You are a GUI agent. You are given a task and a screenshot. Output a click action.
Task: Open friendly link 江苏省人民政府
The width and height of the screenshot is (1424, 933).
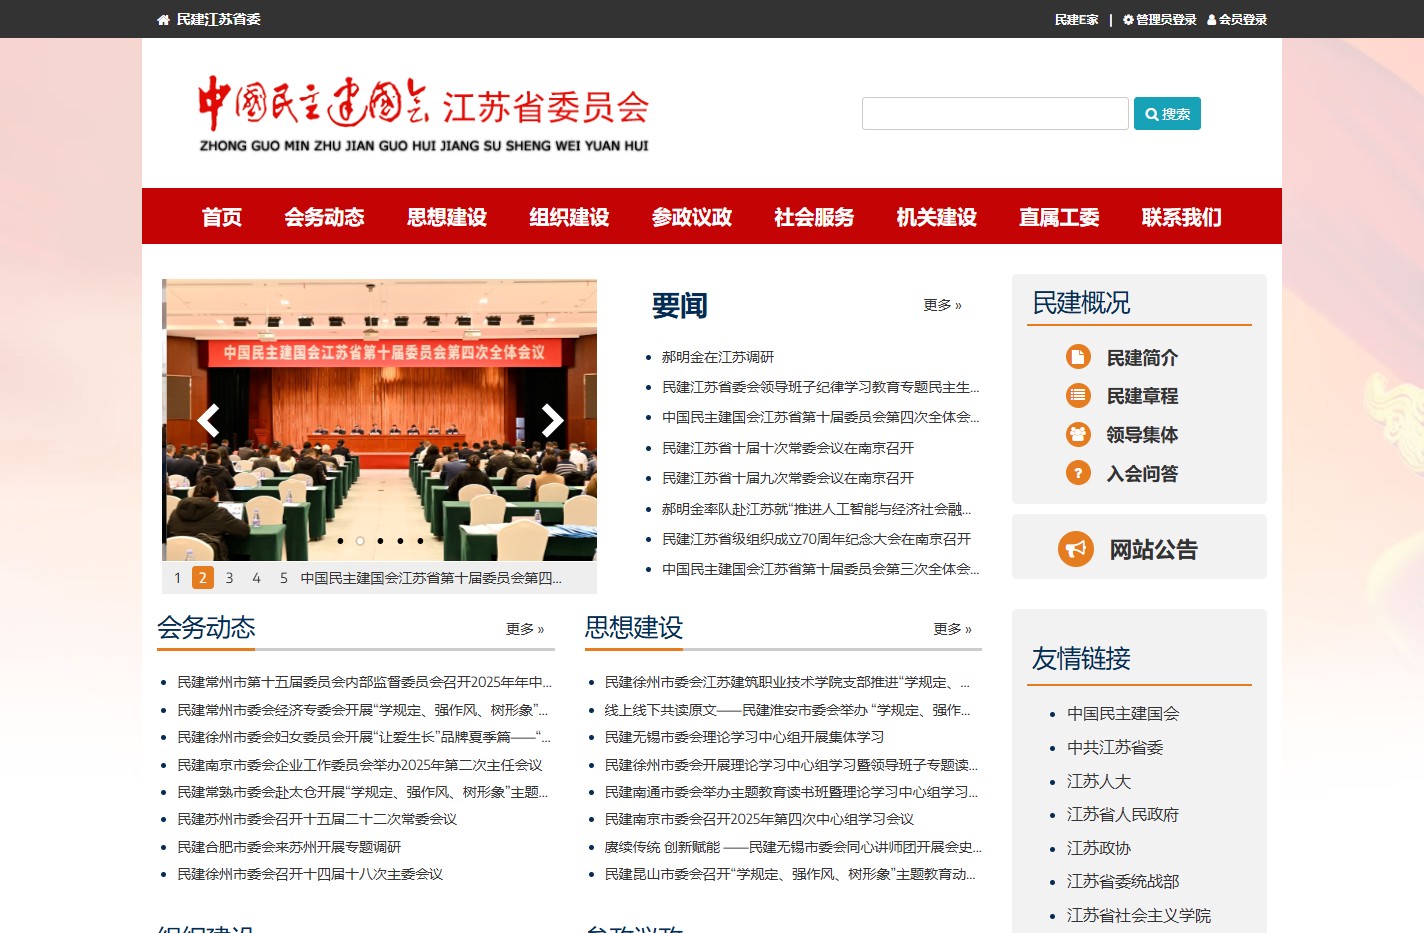[1123, 815]
